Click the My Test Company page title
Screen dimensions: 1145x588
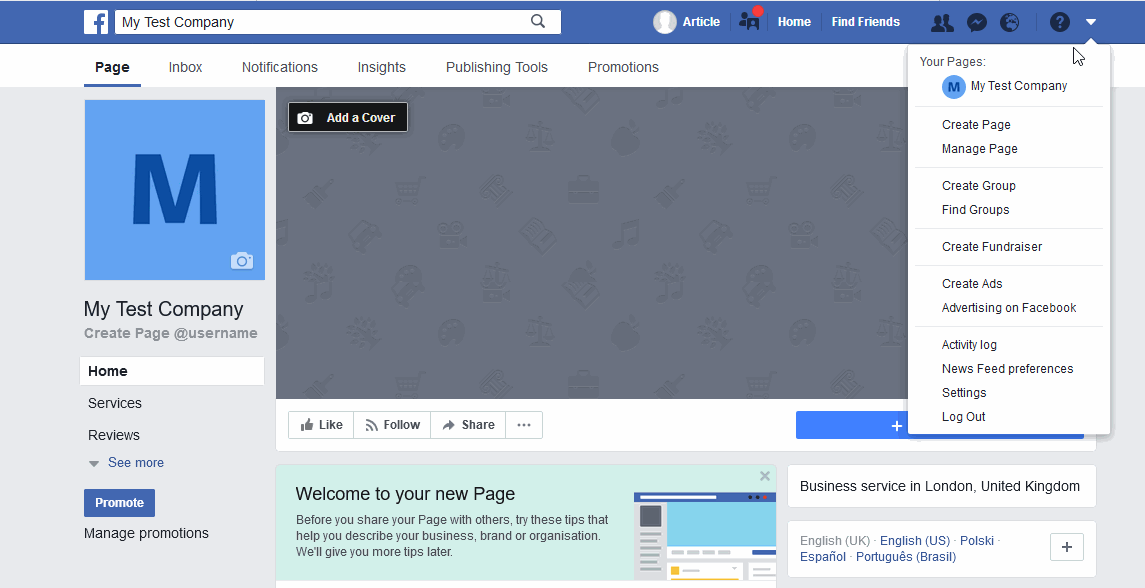[x=164, y=309]
